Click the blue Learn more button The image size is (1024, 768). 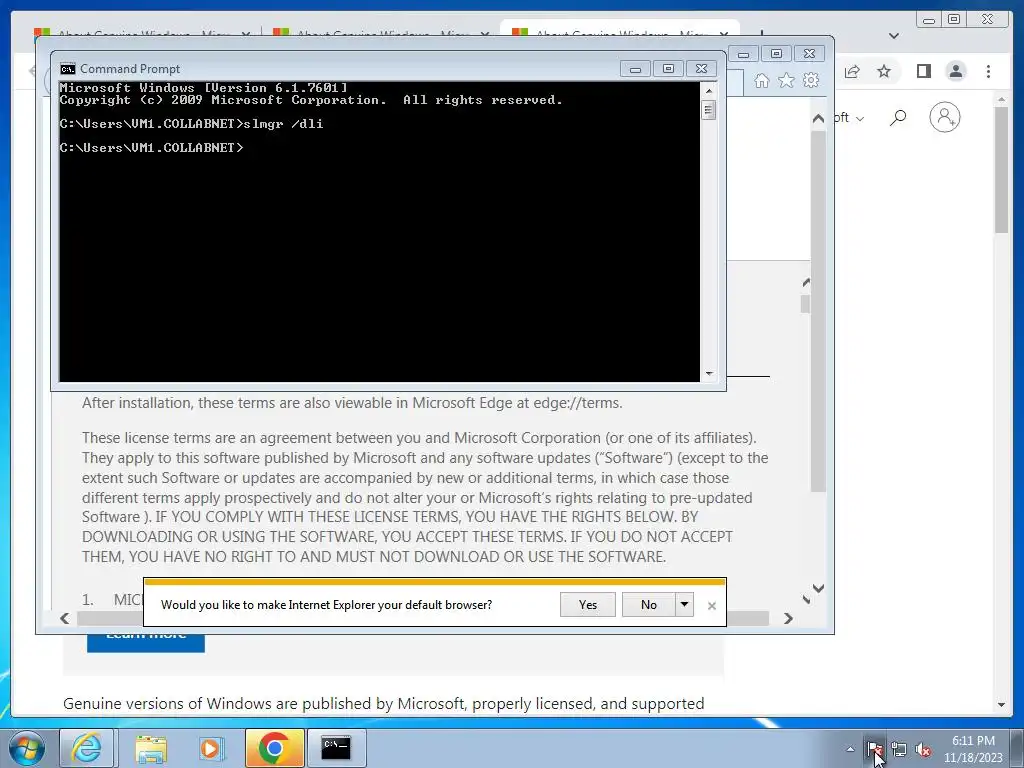(x=146, y=642)
